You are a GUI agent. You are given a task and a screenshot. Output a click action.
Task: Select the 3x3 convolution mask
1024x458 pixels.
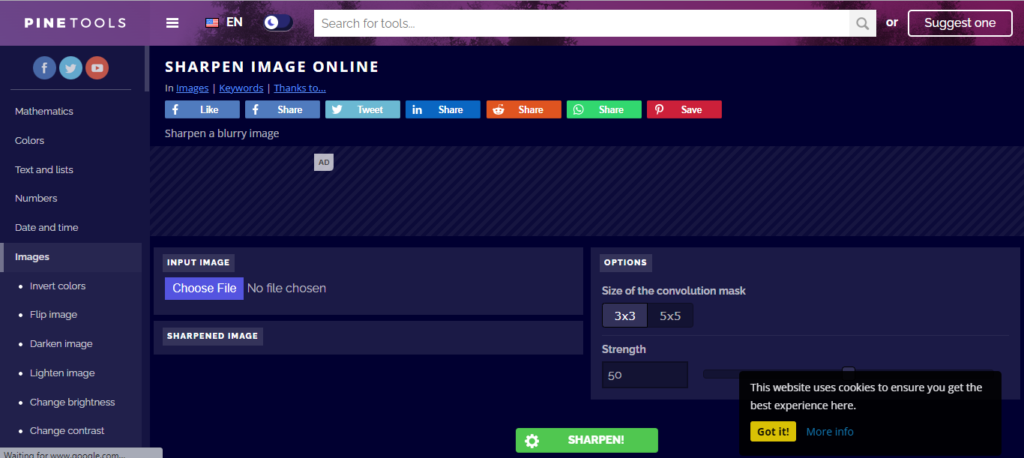coord(624,316)
